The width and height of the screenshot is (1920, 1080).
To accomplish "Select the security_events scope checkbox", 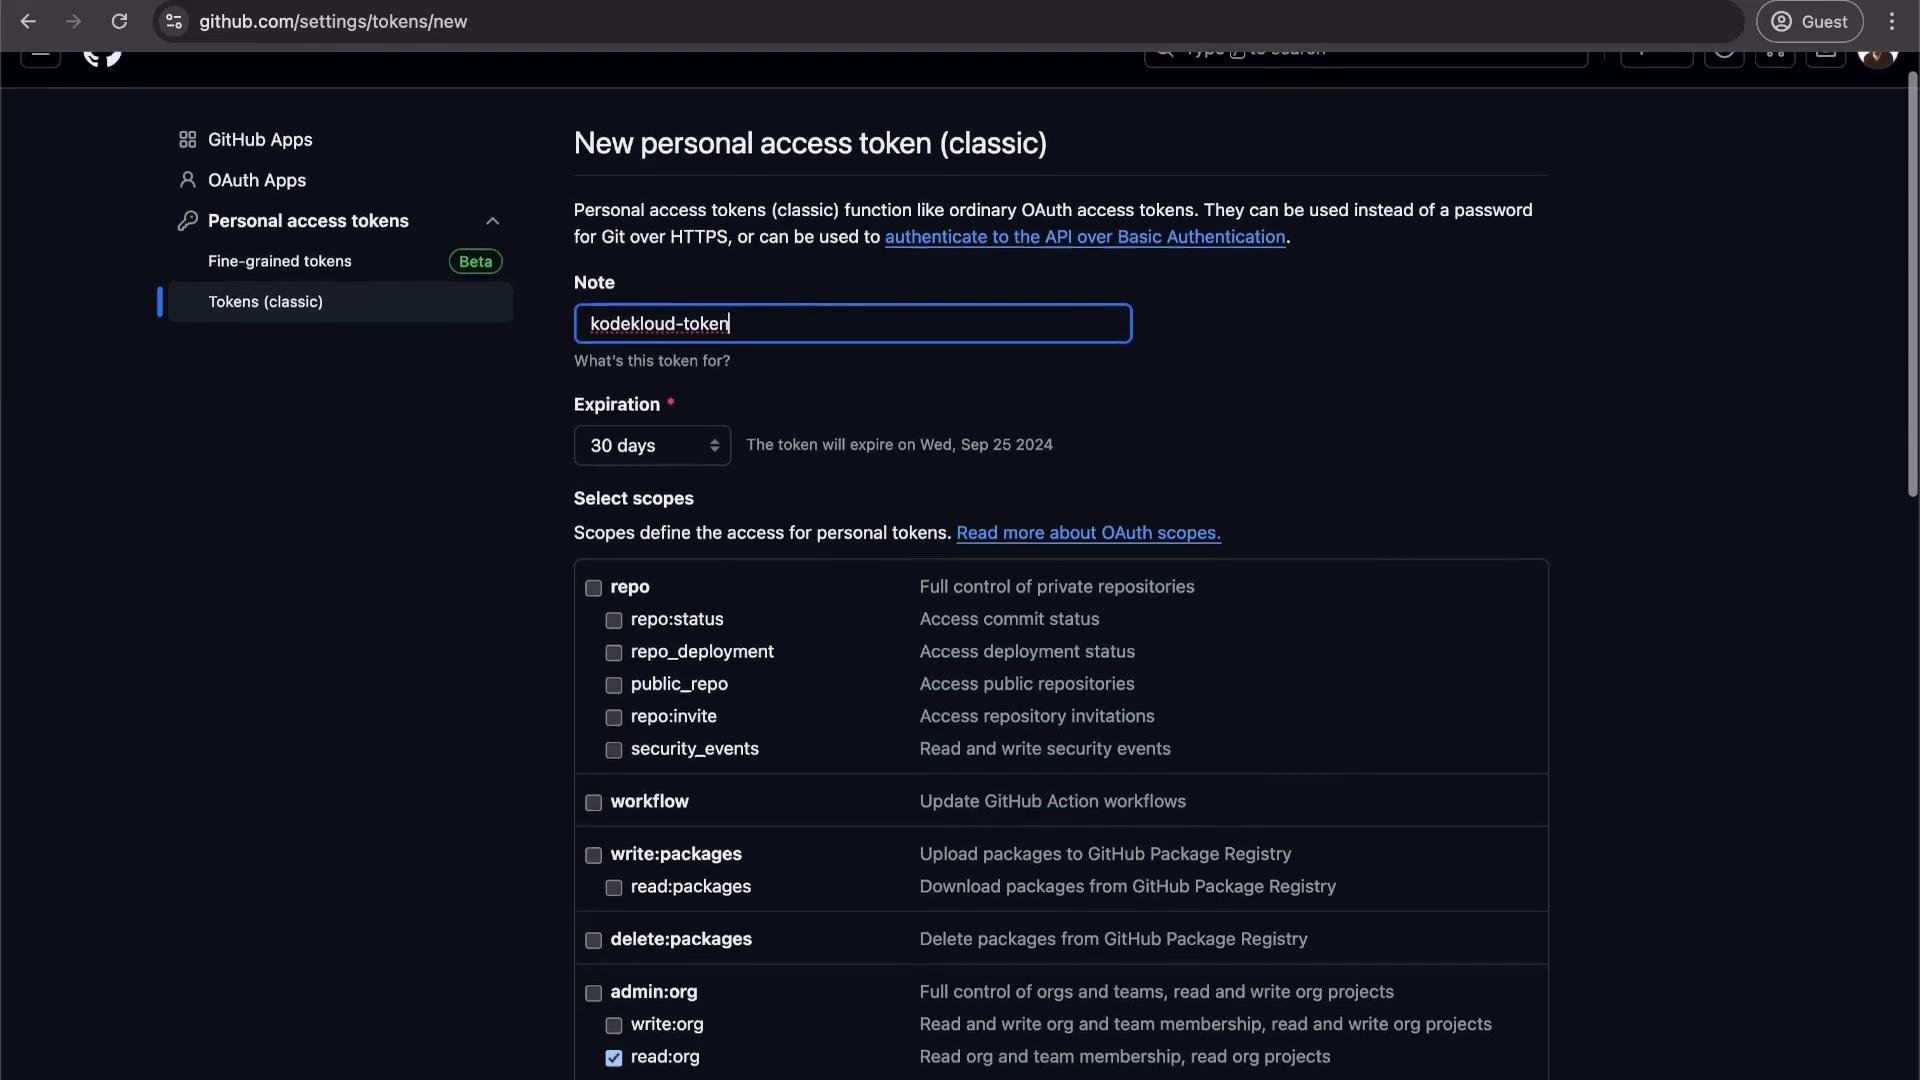I will [614, 750].
